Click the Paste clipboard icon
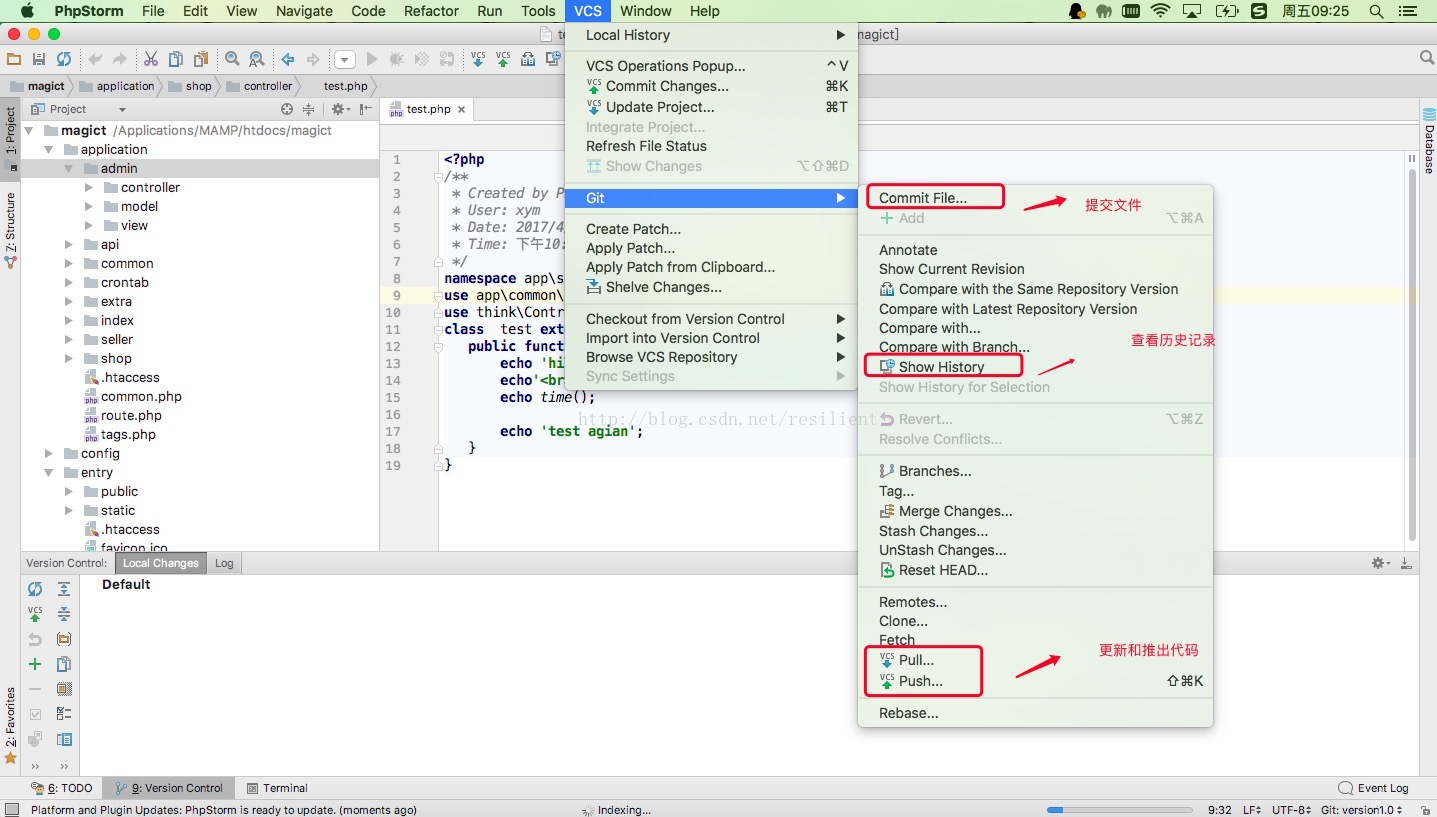This screenshot has width=1437, height=817. (x=201, y=60)
